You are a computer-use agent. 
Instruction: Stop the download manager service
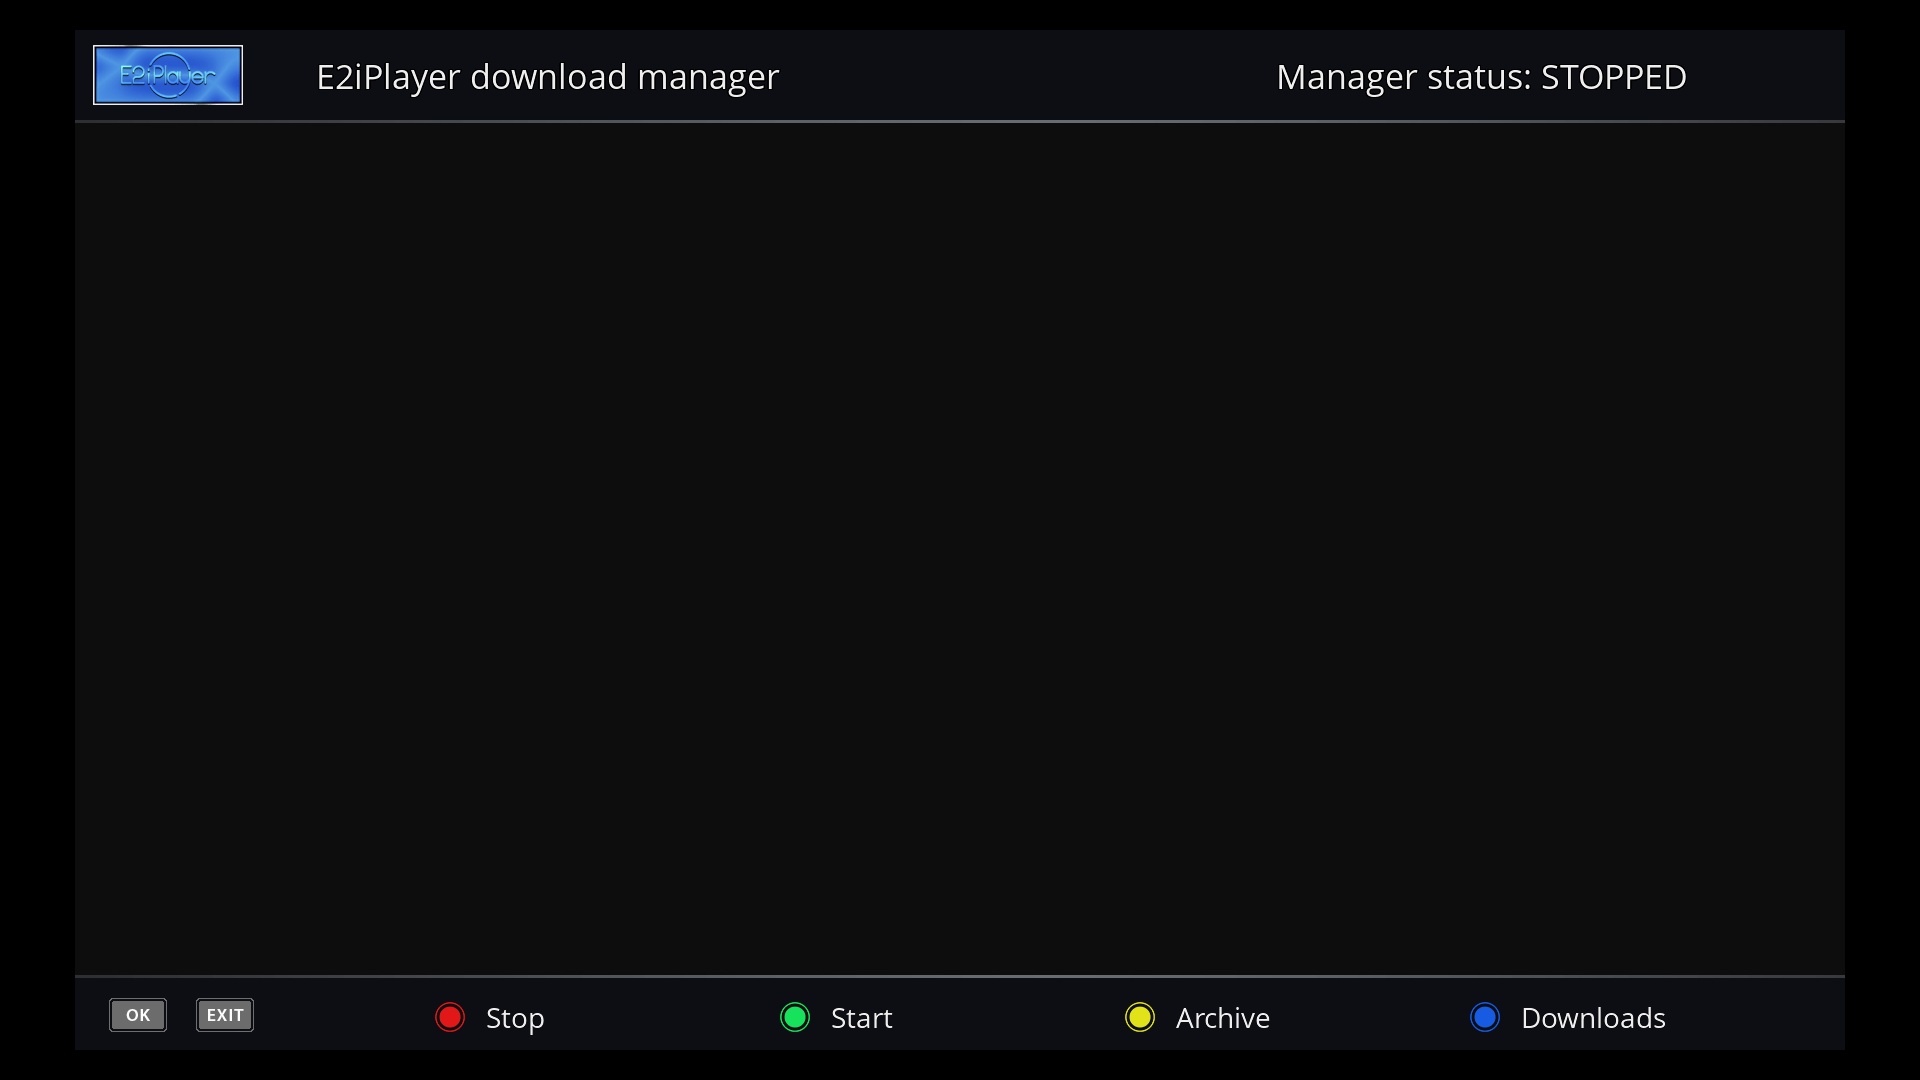click(488, 1017)
